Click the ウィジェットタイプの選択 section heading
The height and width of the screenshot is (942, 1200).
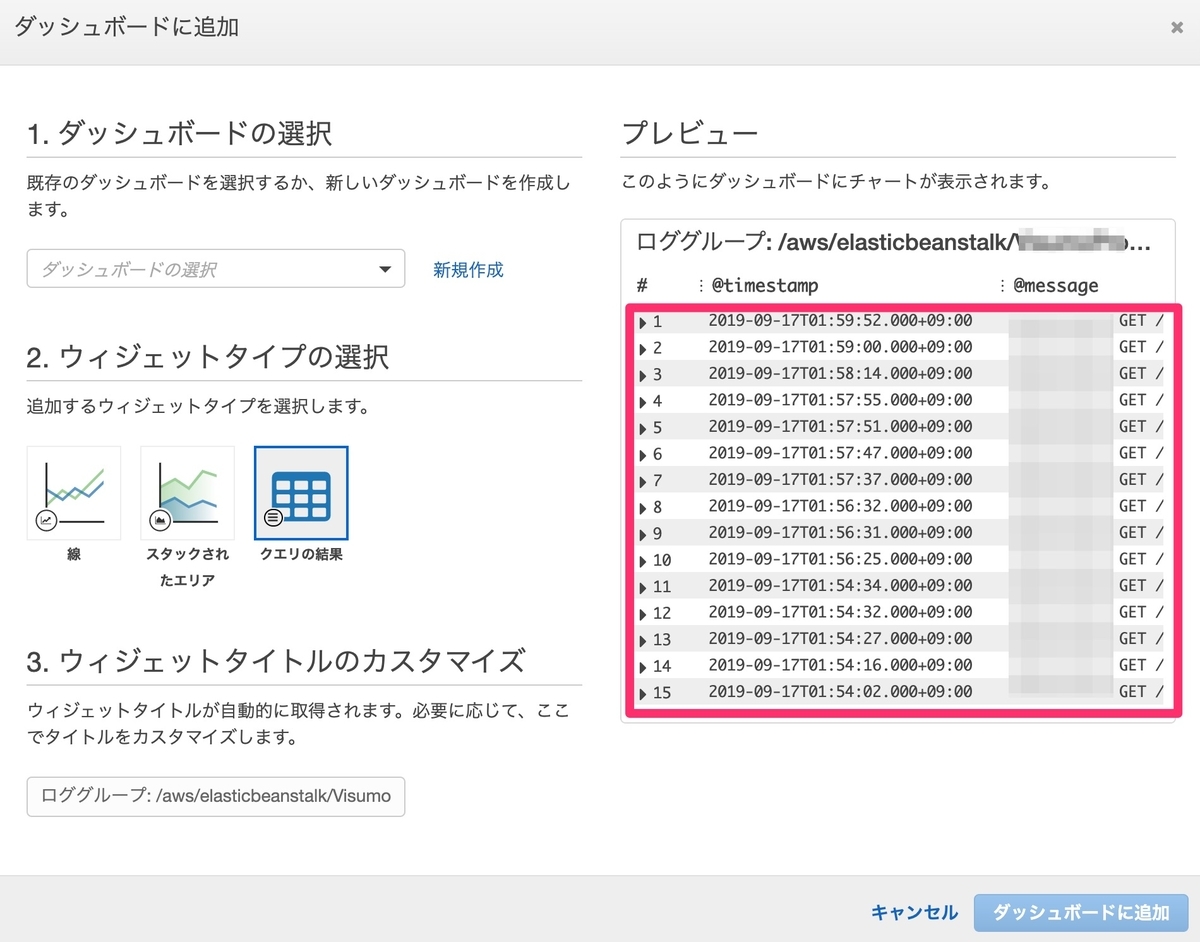click(208, 357)
